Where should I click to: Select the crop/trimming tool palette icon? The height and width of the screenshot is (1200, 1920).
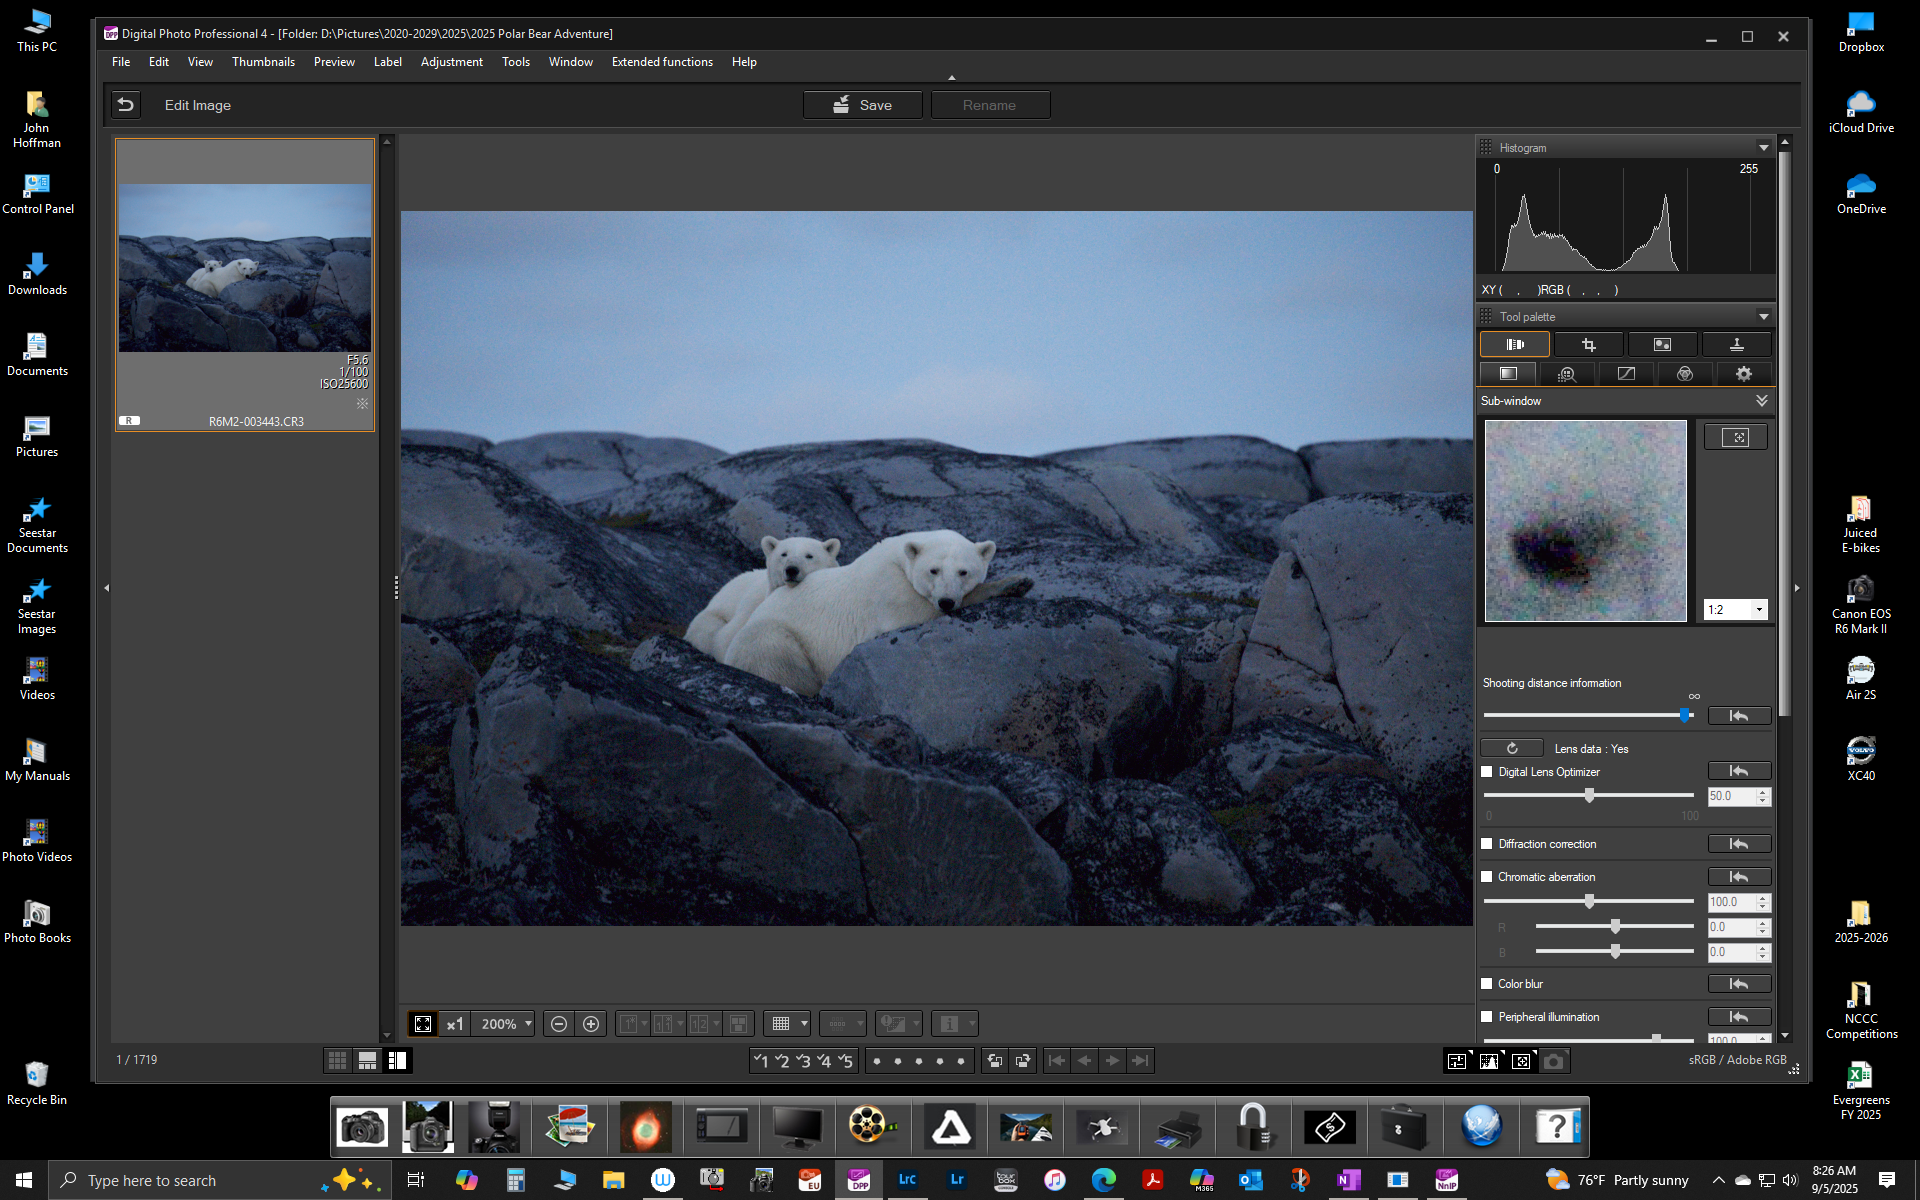[1588, 344]
